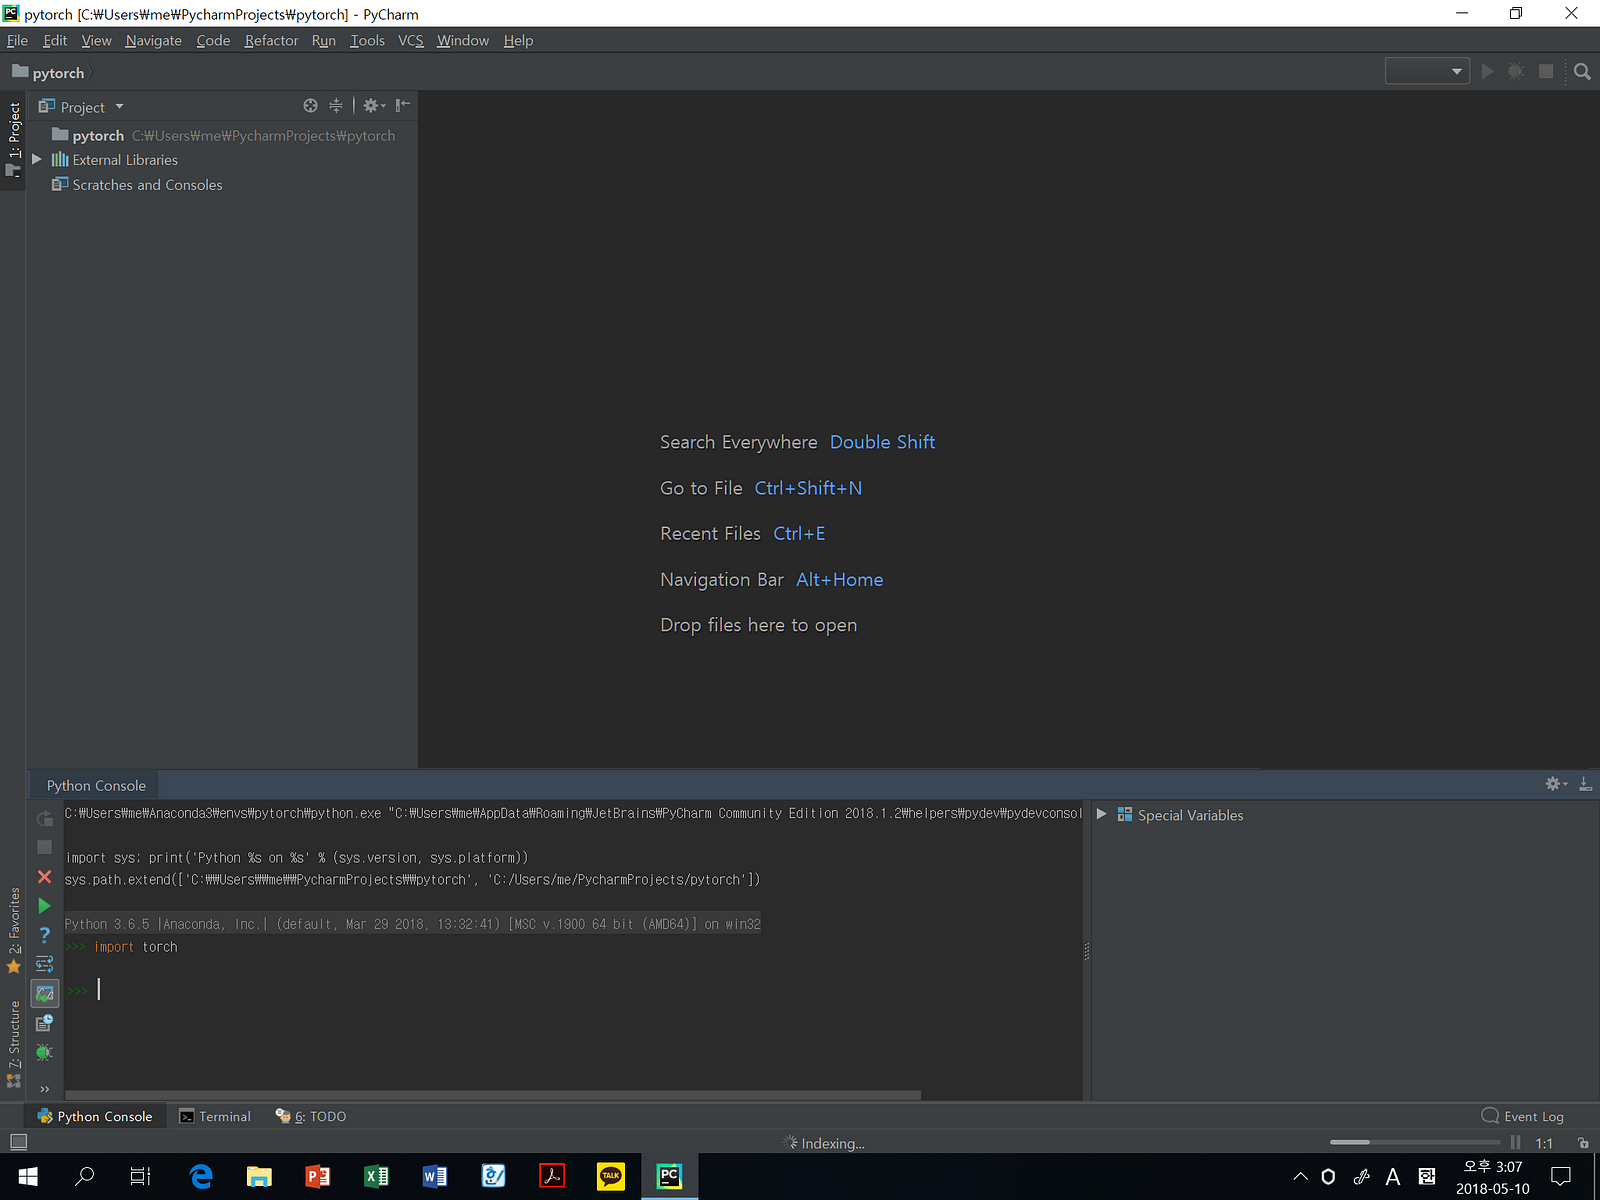Open Code menu

coord(213,40)
